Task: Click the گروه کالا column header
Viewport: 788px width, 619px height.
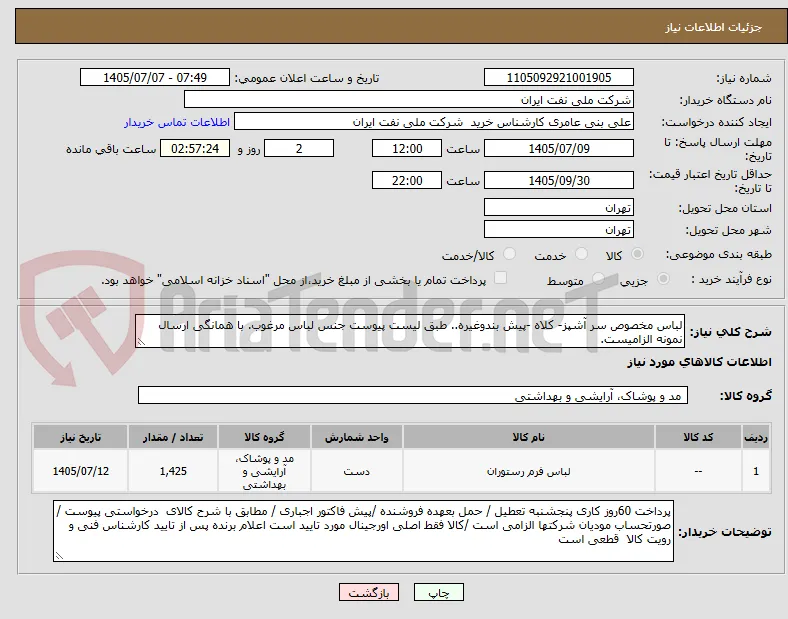Action: [x=264, y=437]
